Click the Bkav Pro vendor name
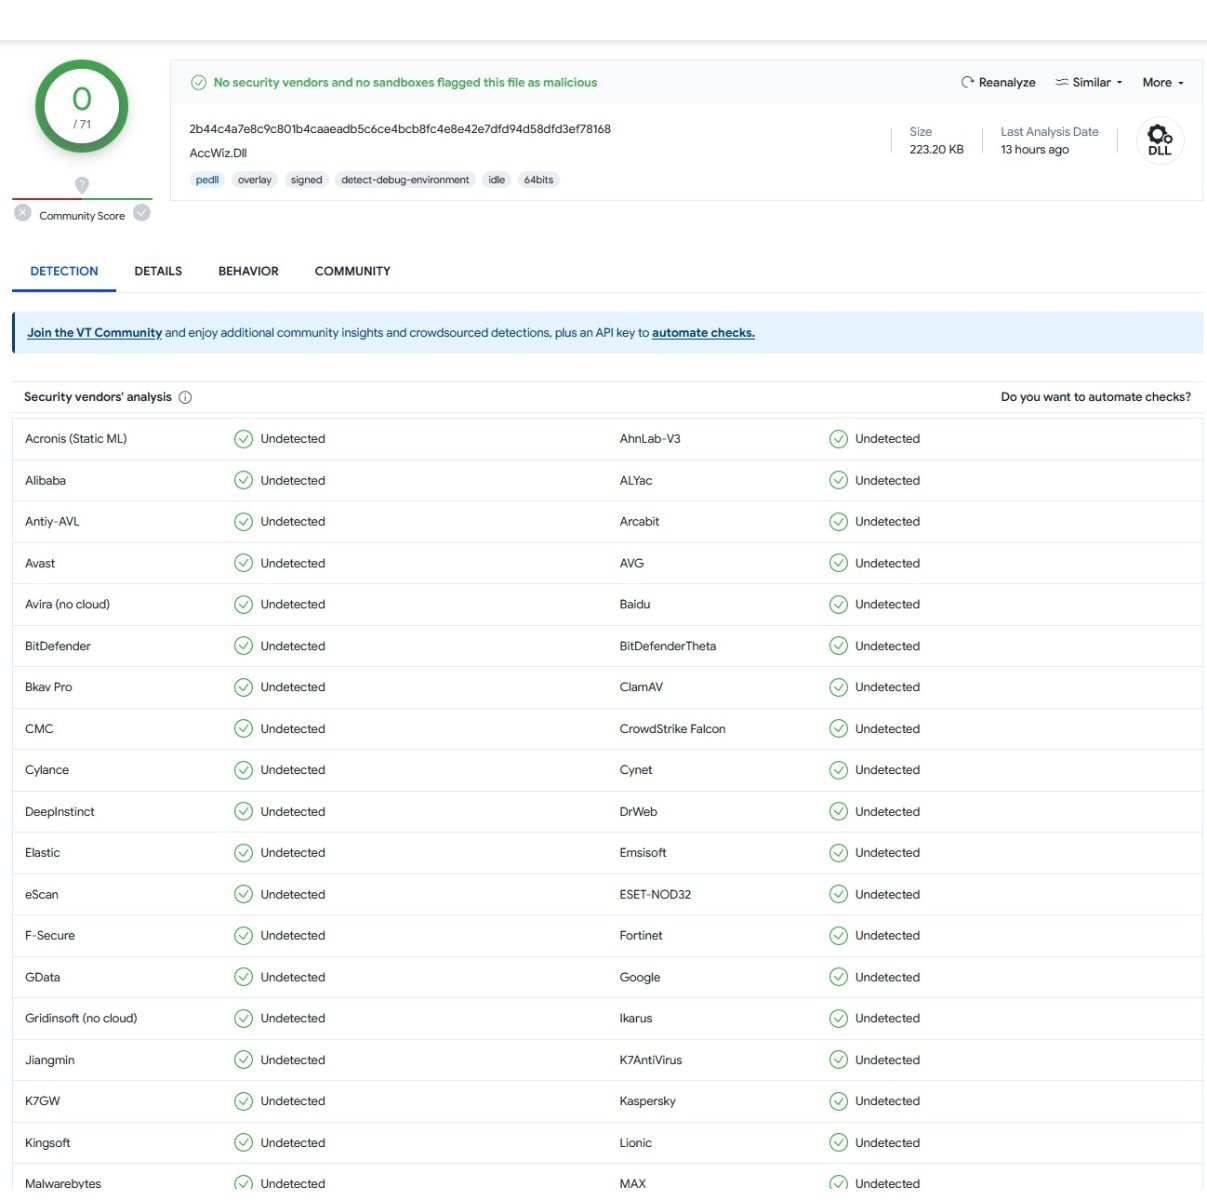 click(48, 687)
